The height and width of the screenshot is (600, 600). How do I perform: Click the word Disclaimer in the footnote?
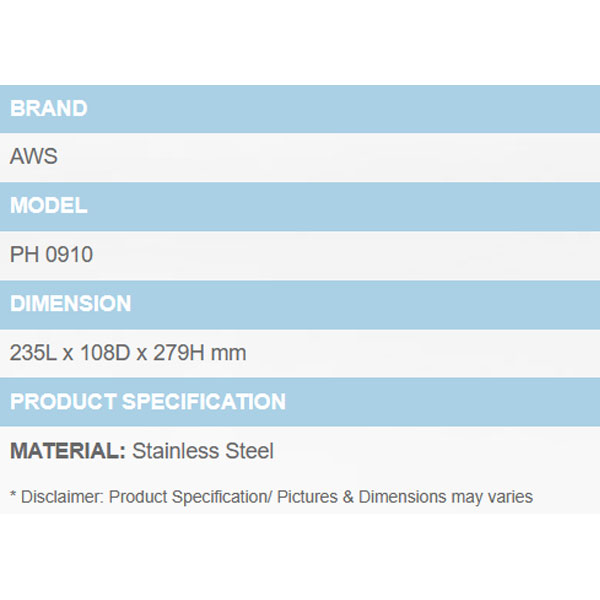click(60, 497)
